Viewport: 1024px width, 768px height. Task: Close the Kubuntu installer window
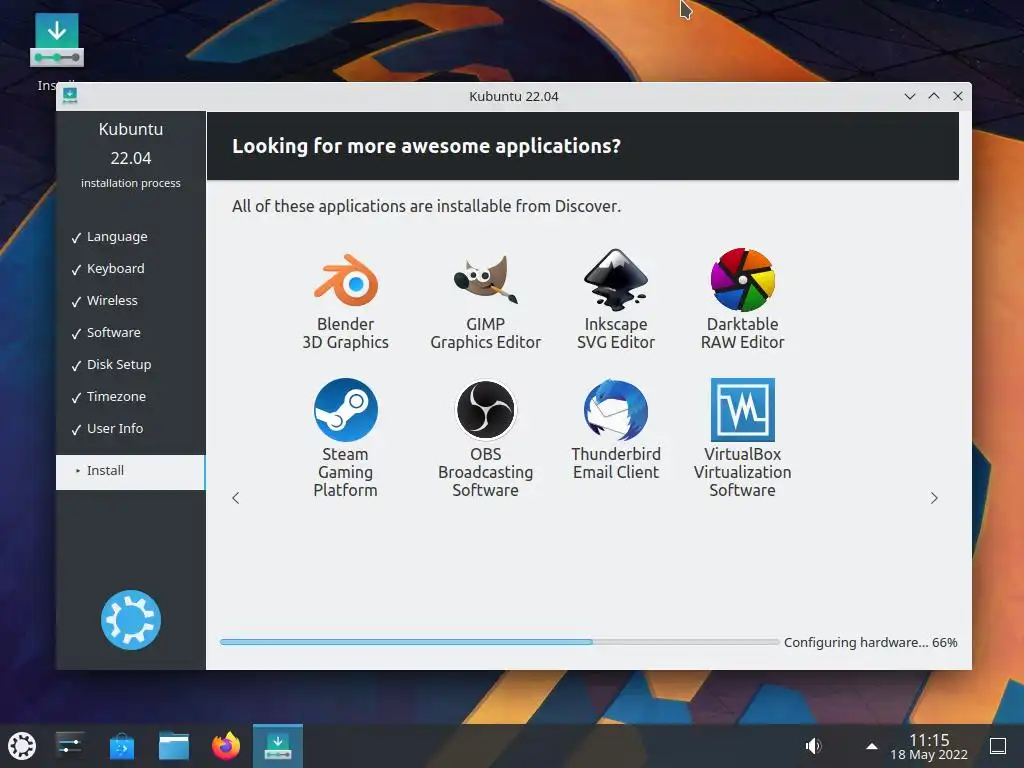coord(958,96)
